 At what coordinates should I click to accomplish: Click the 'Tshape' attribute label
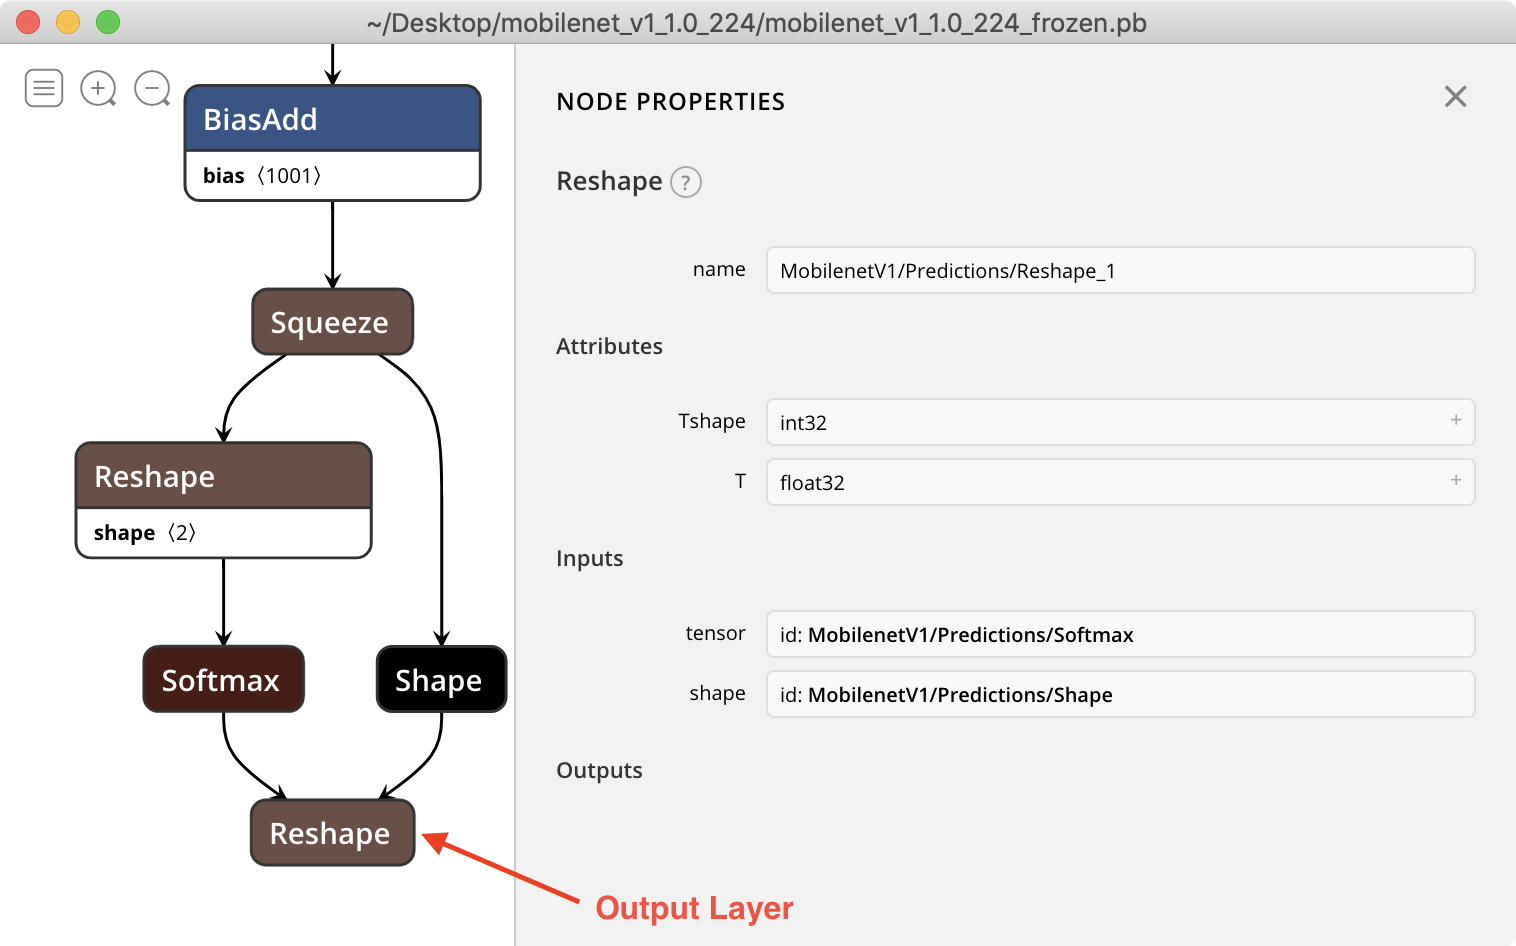pos(711,421)
